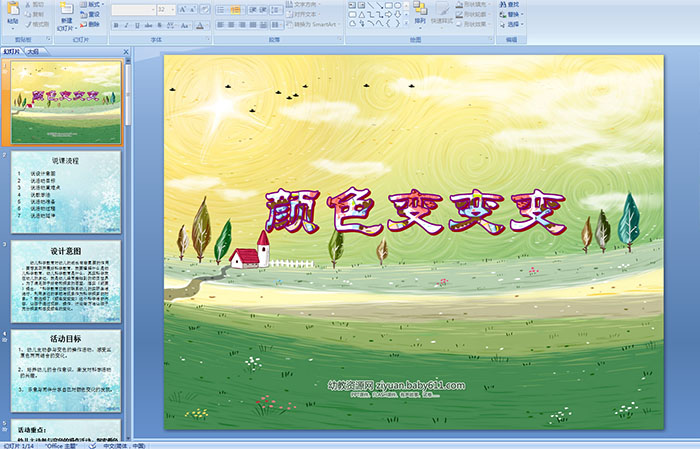This screenshot has height=449, width=700.
Task: Select the oval shape in the shapes gallery
Action: [397, 5]
